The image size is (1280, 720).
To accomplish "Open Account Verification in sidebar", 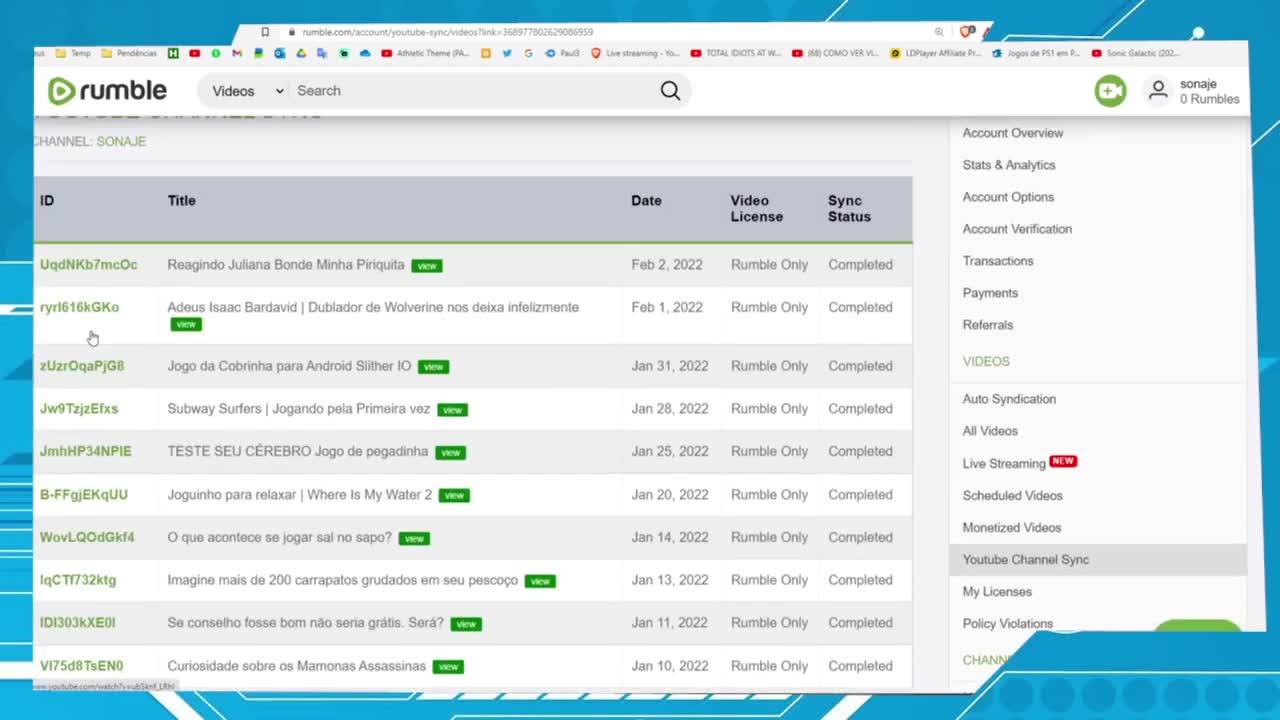I will [1017, 229].
